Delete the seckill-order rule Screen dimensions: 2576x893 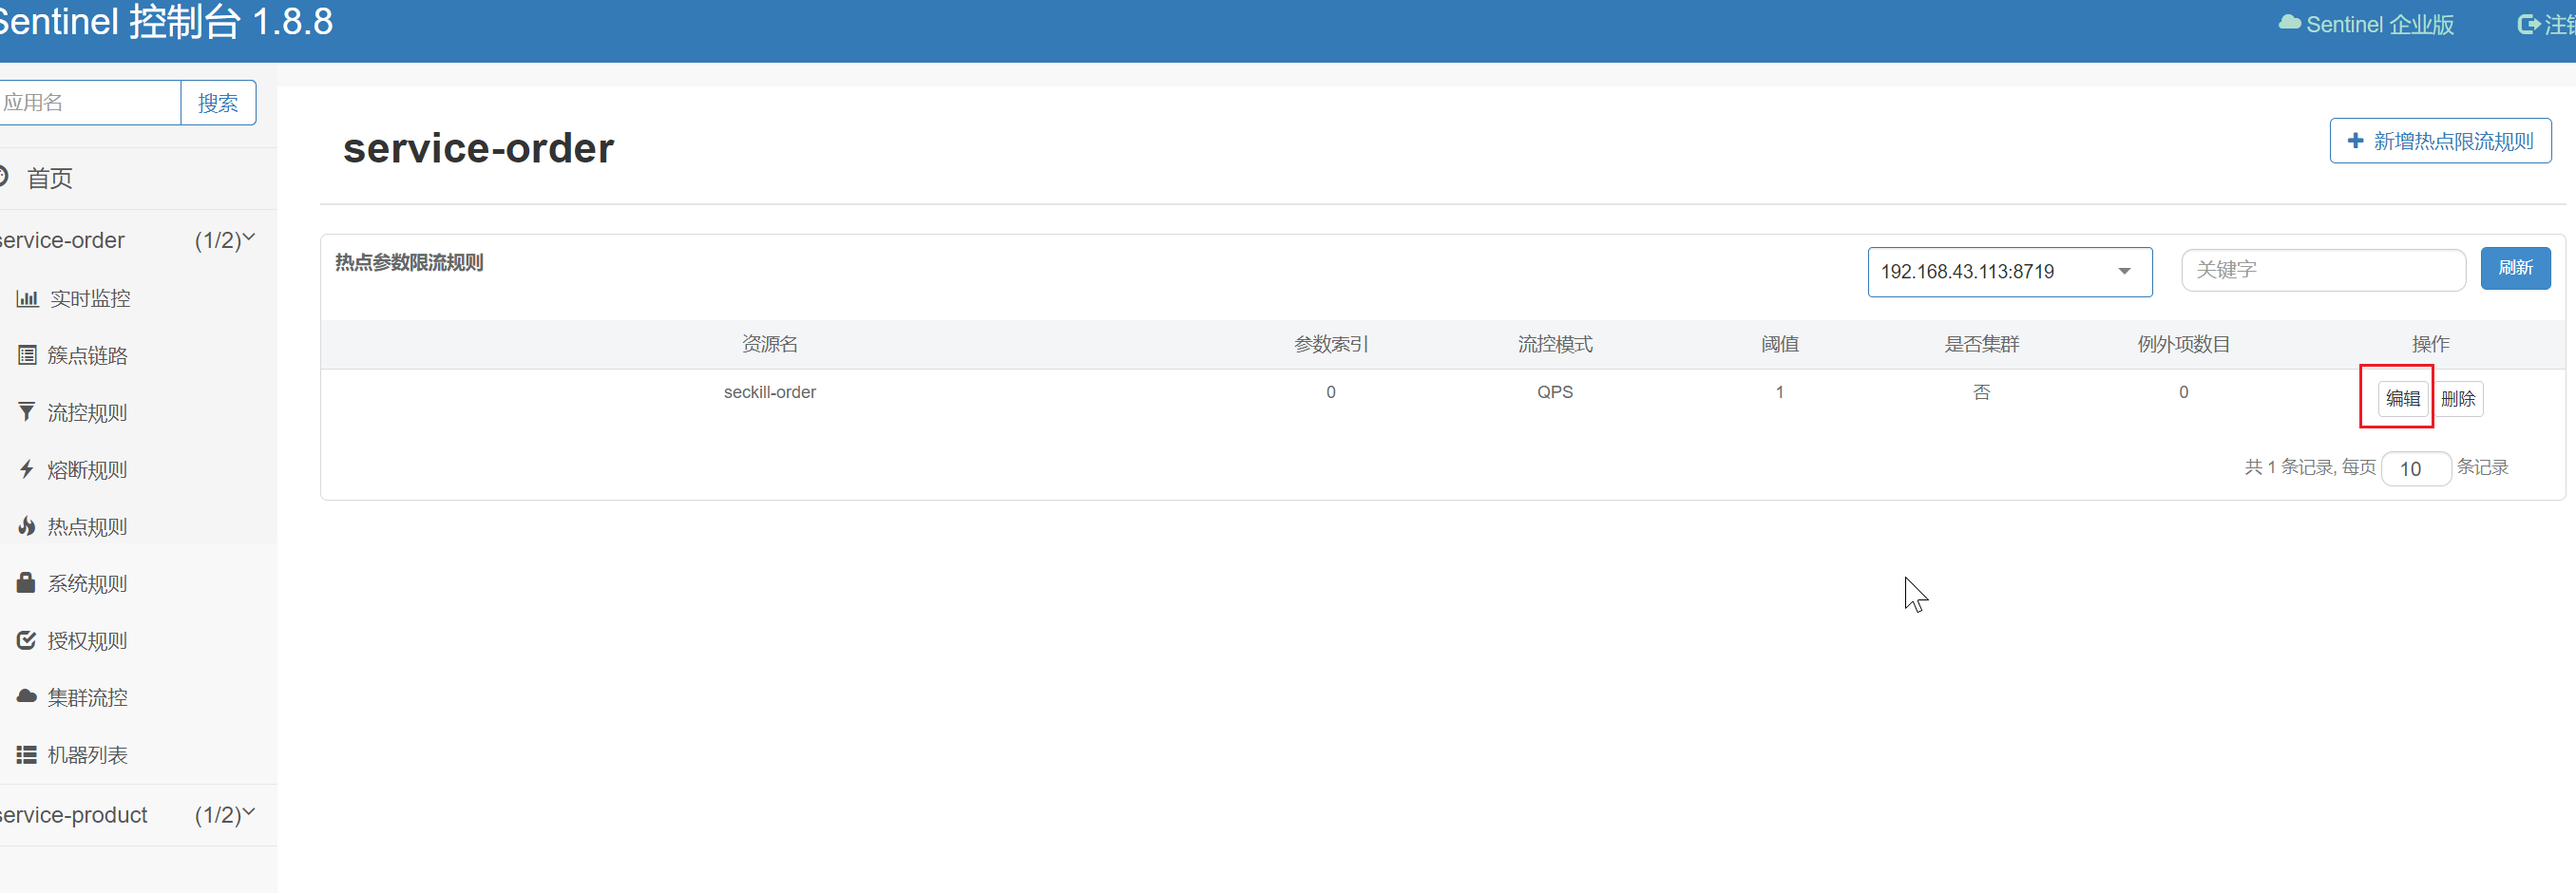pyautogui.click(x=2457, y=399)
